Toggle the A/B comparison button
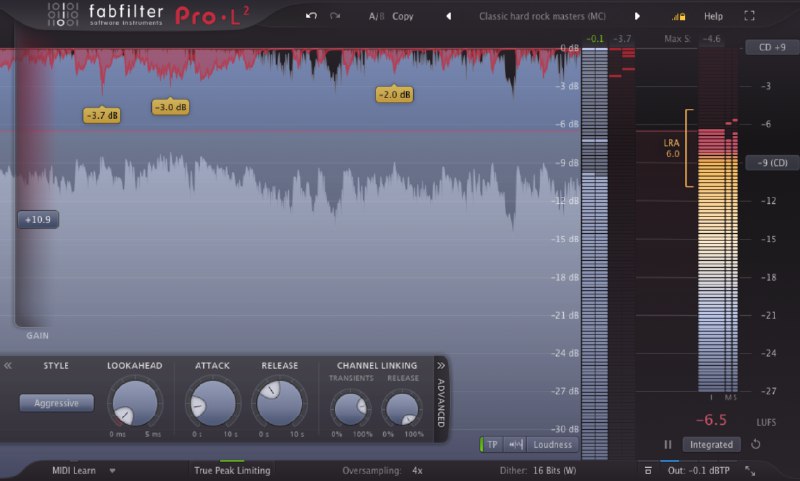Viewport: 800px width, 481px height. 376,16
